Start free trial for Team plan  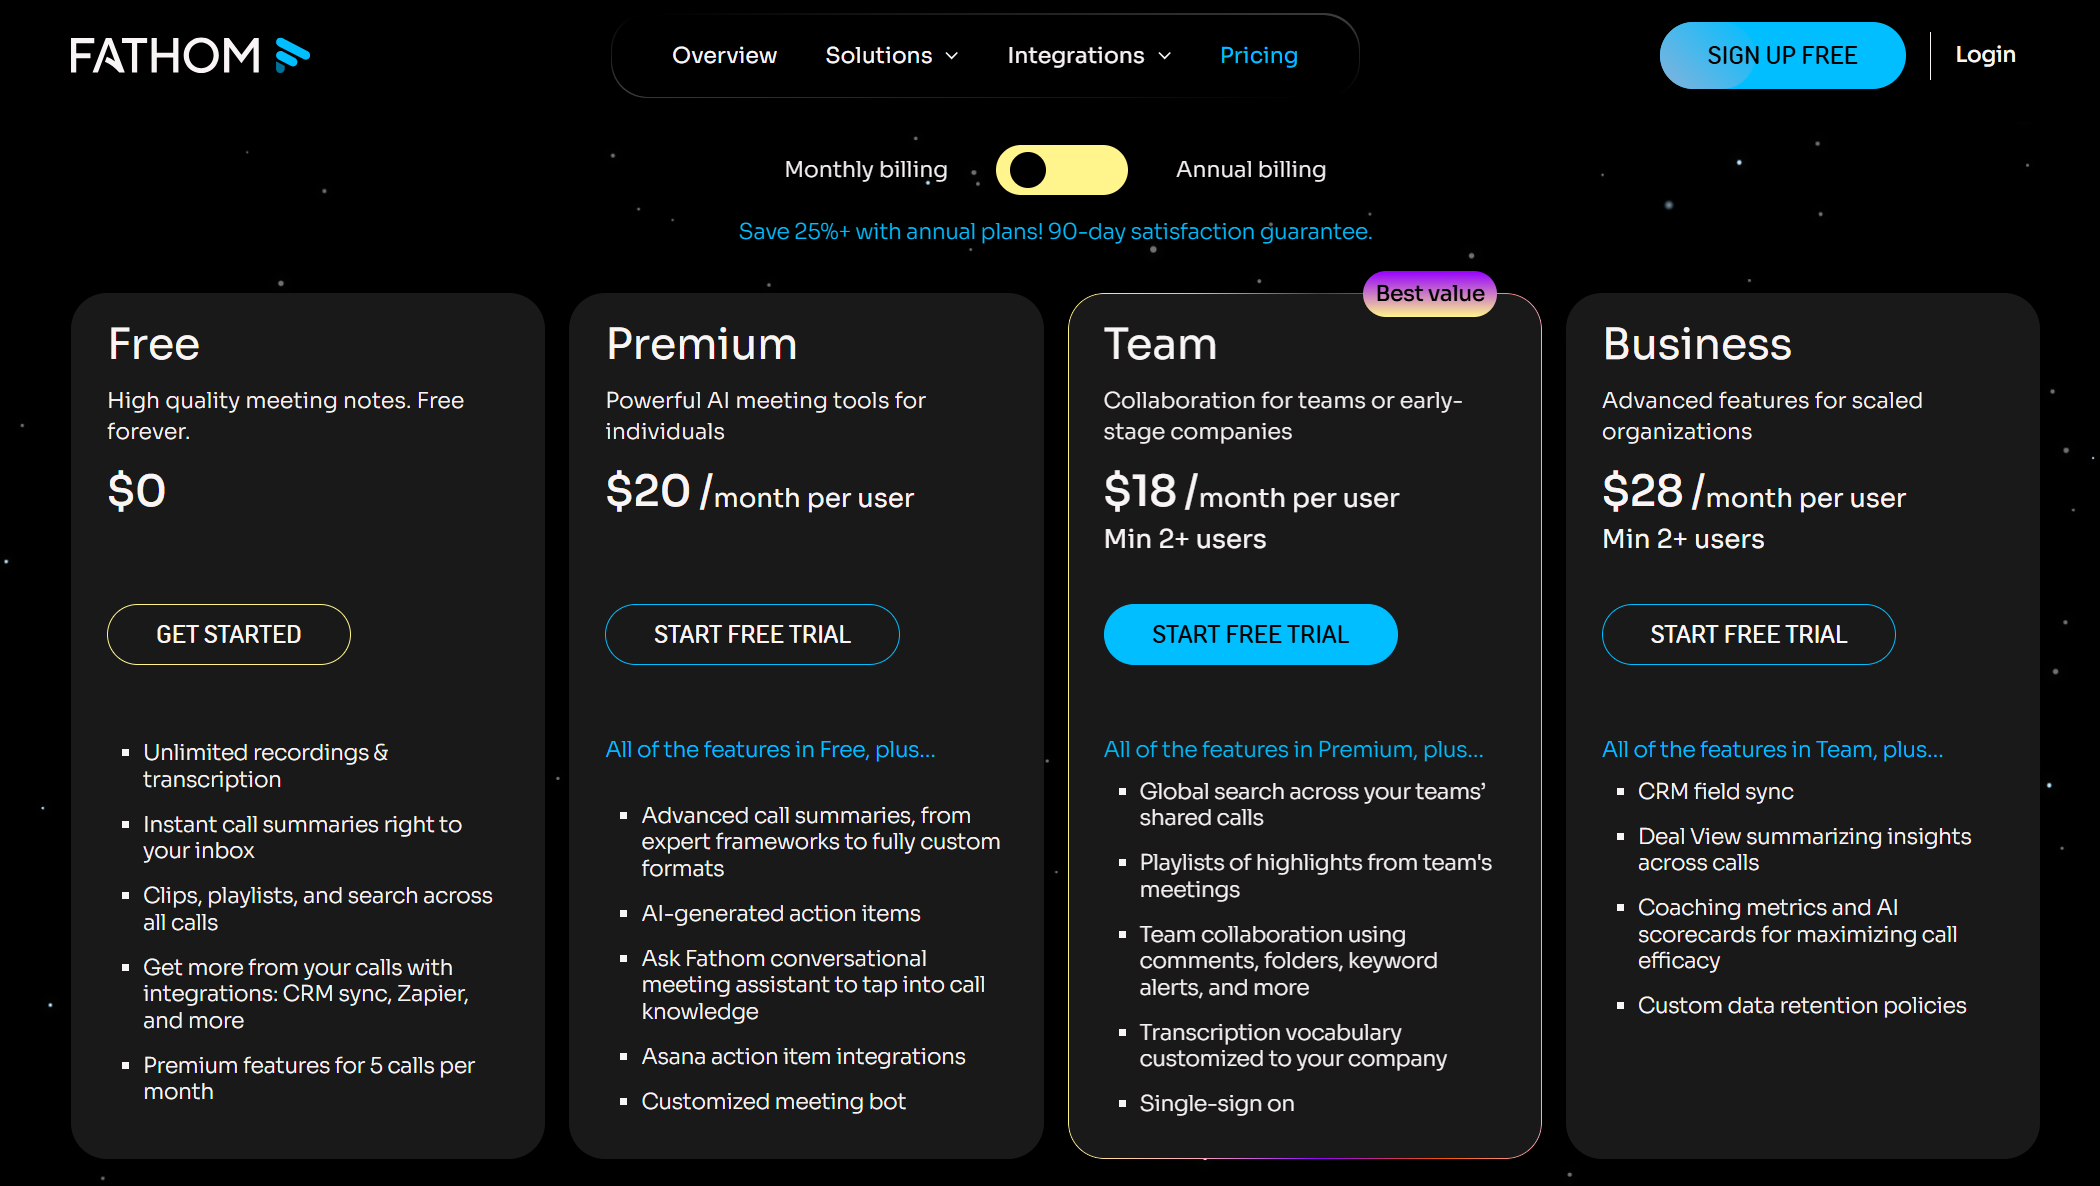(1250, 634)
